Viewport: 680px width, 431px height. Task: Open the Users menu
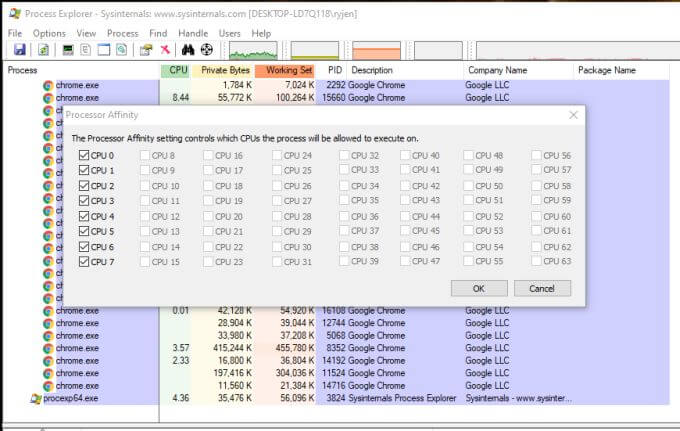click(229, 33)
